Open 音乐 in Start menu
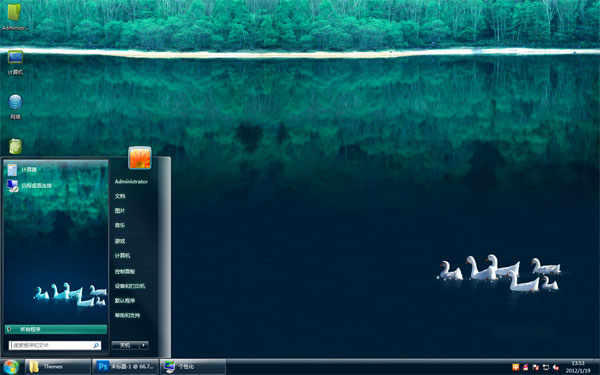The image size is (600, 375). [x=120, y=225]
